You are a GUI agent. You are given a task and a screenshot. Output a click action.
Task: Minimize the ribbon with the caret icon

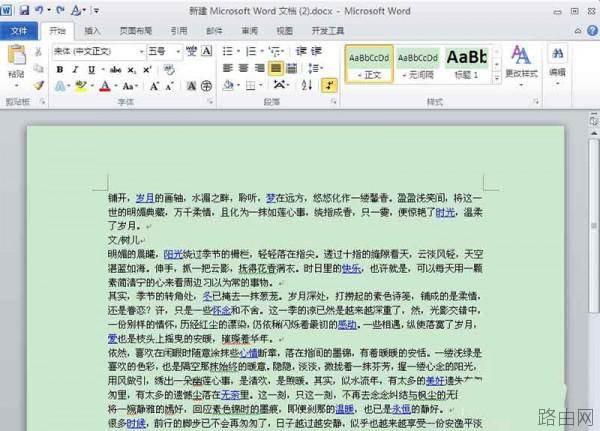point(578,31)
